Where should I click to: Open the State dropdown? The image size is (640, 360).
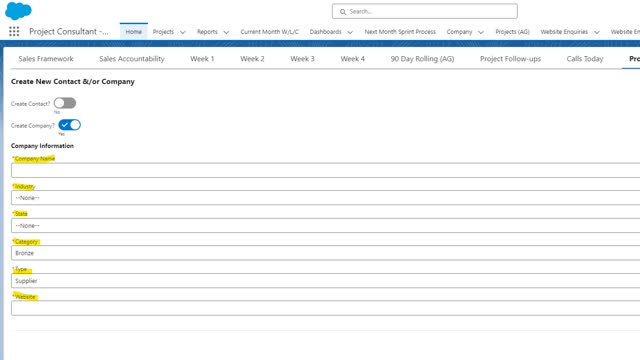[x=325, y=225]
